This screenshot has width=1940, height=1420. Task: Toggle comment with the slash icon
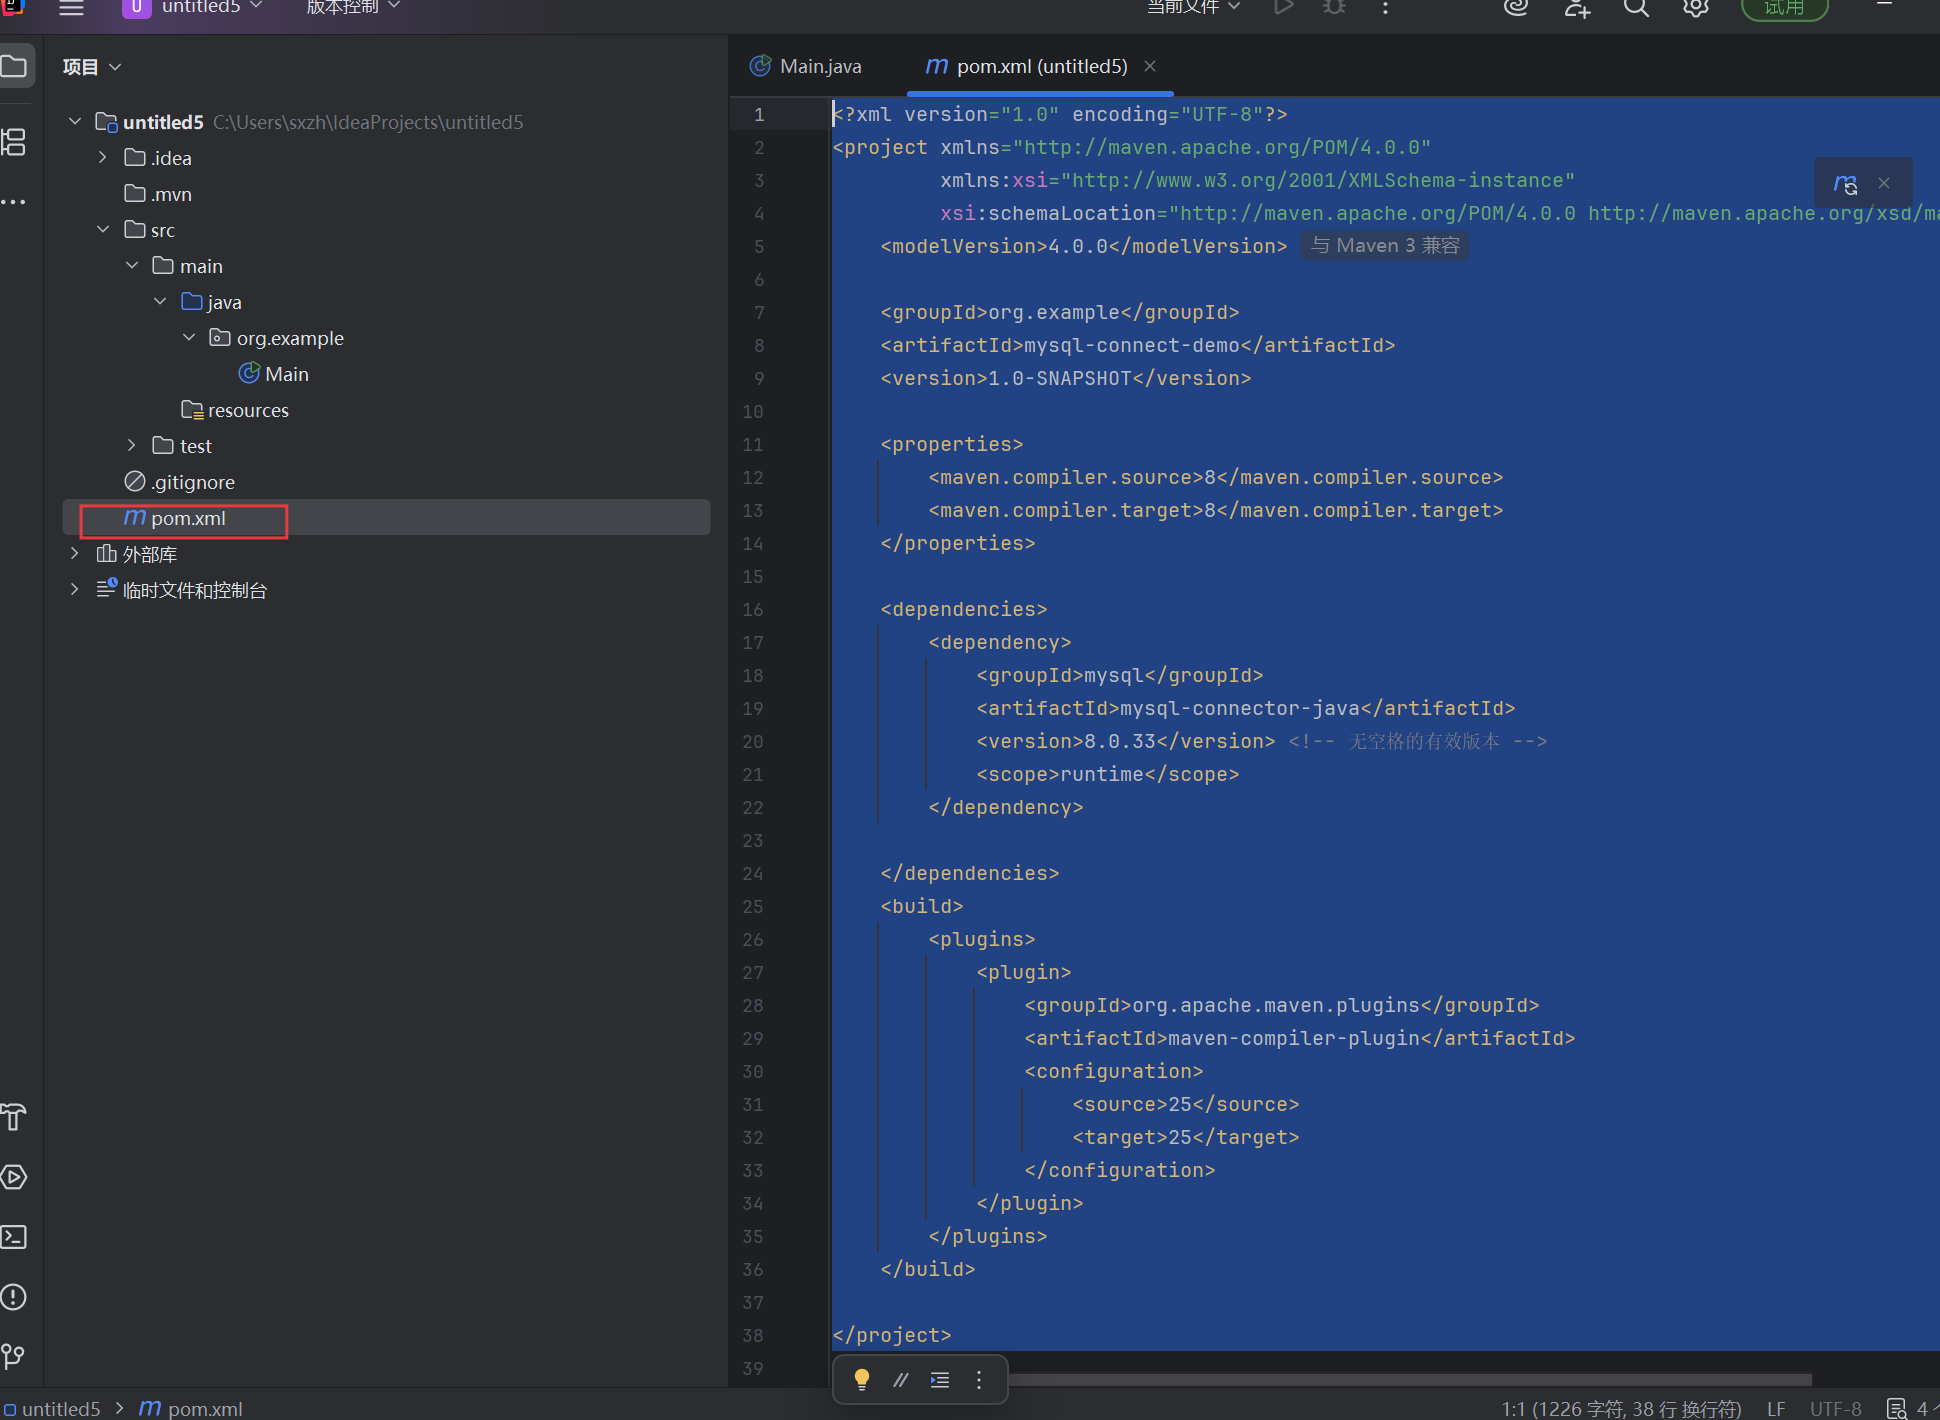(901, 1380)
